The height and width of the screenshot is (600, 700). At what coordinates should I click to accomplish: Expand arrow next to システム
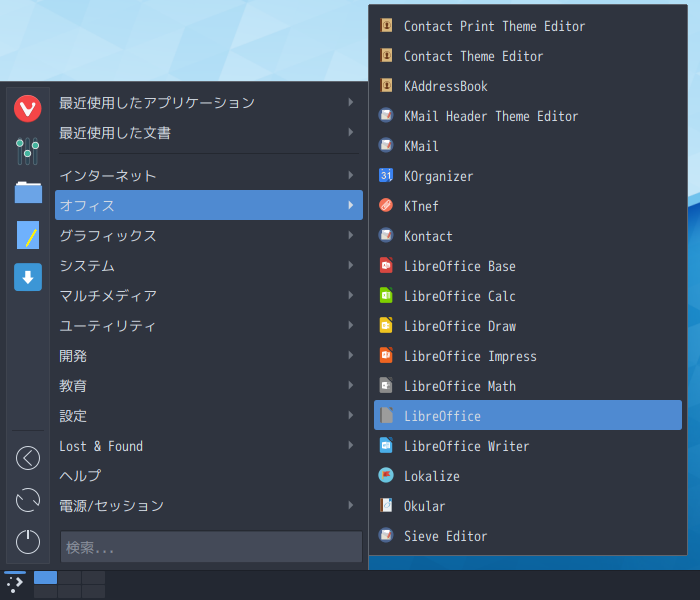[351, 265]
